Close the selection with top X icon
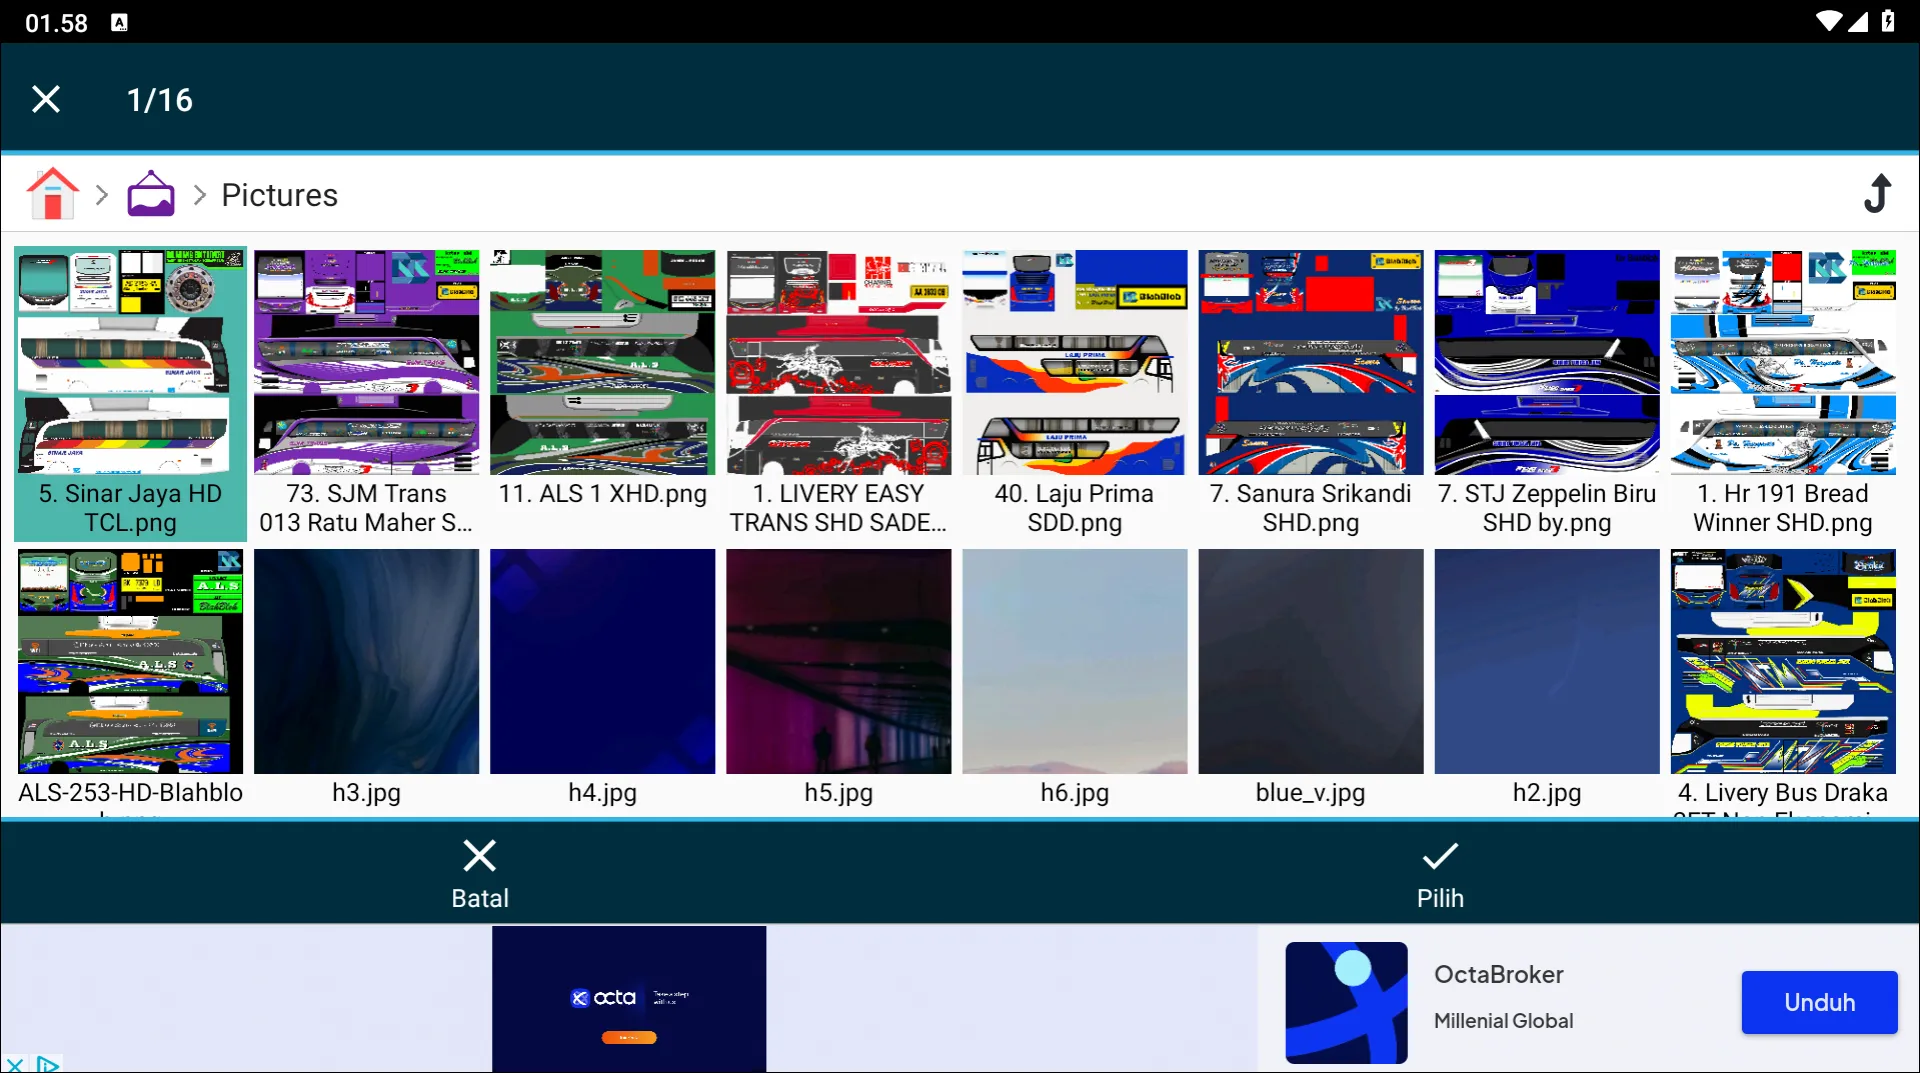The image size is (1920, 1073). pyautogui.click(x=46, y=99)
